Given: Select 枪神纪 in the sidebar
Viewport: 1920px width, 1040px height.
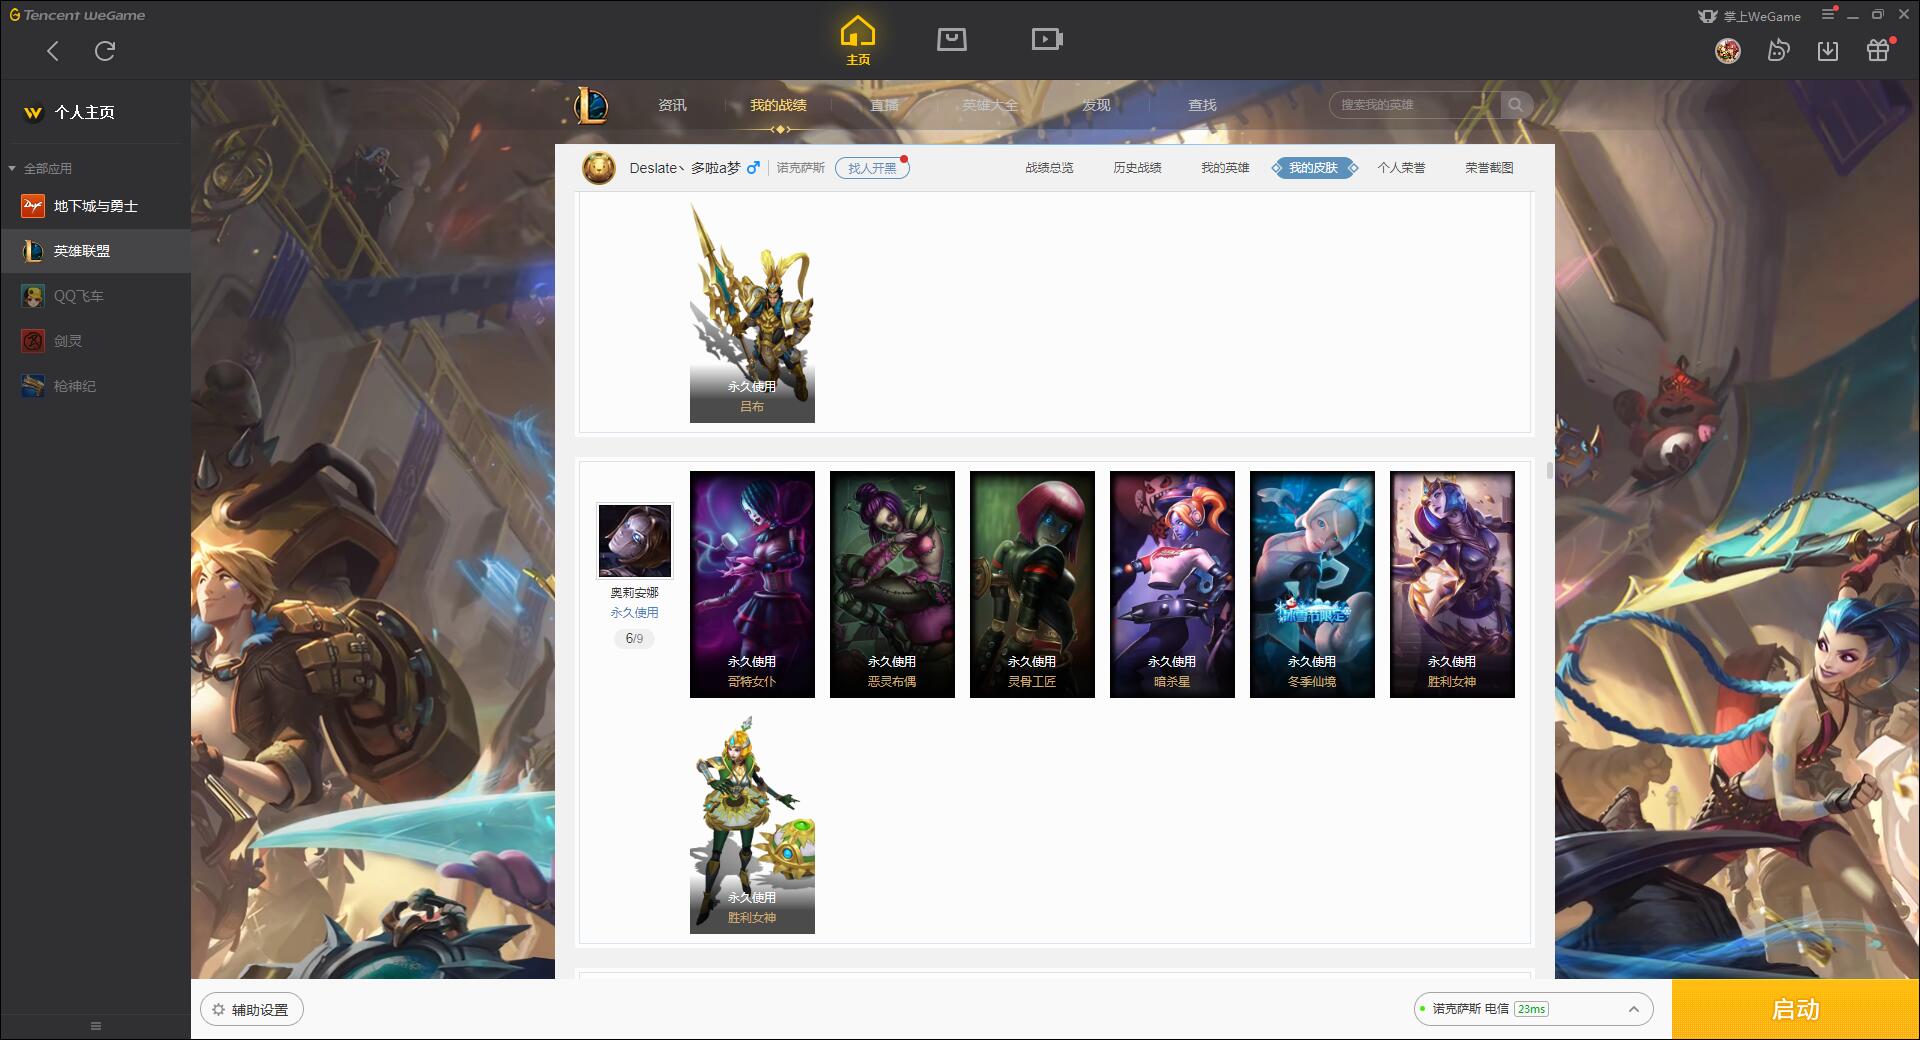Looking at the screenshot, I should (95, 386).
